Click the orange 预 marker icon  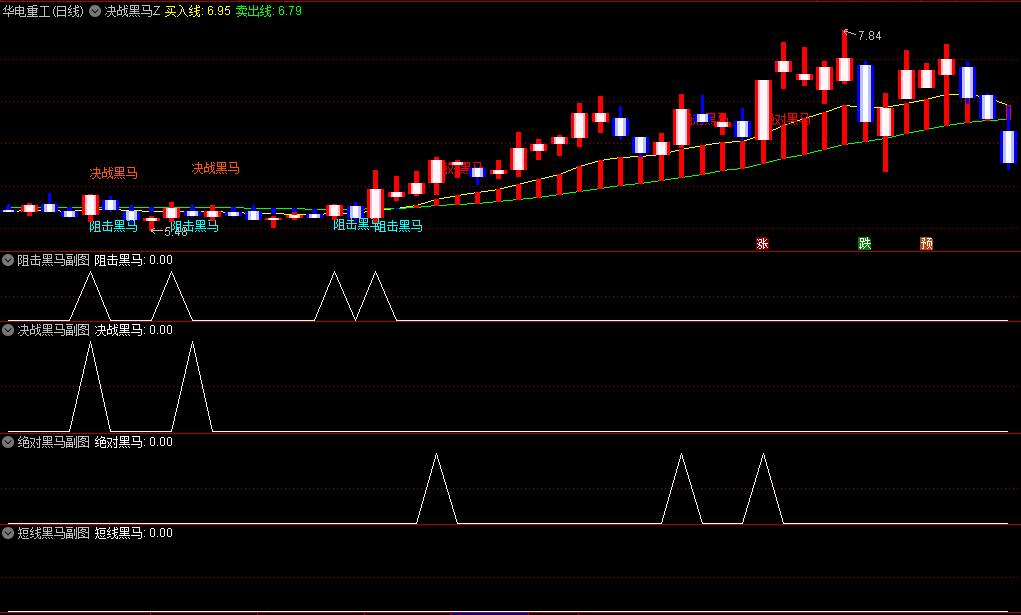(927, 244)
